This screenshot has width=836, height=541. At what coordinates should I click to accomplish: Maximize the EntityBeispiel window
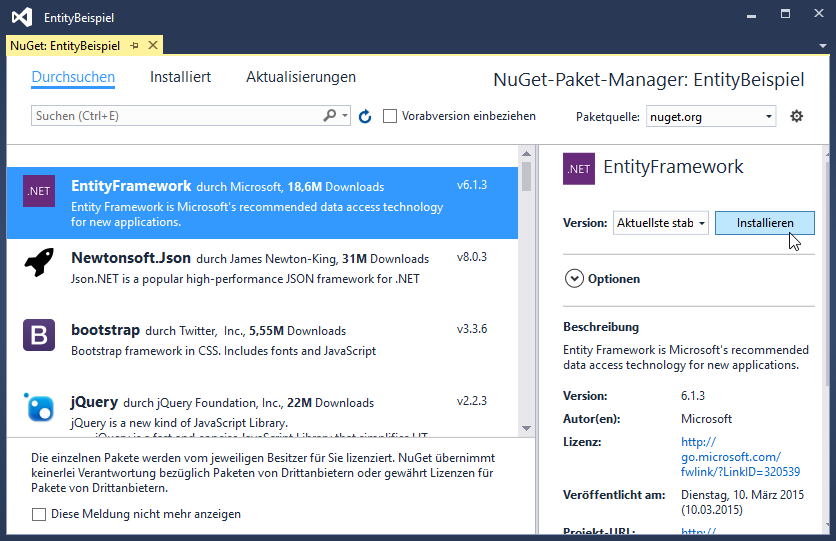point(785,14)
